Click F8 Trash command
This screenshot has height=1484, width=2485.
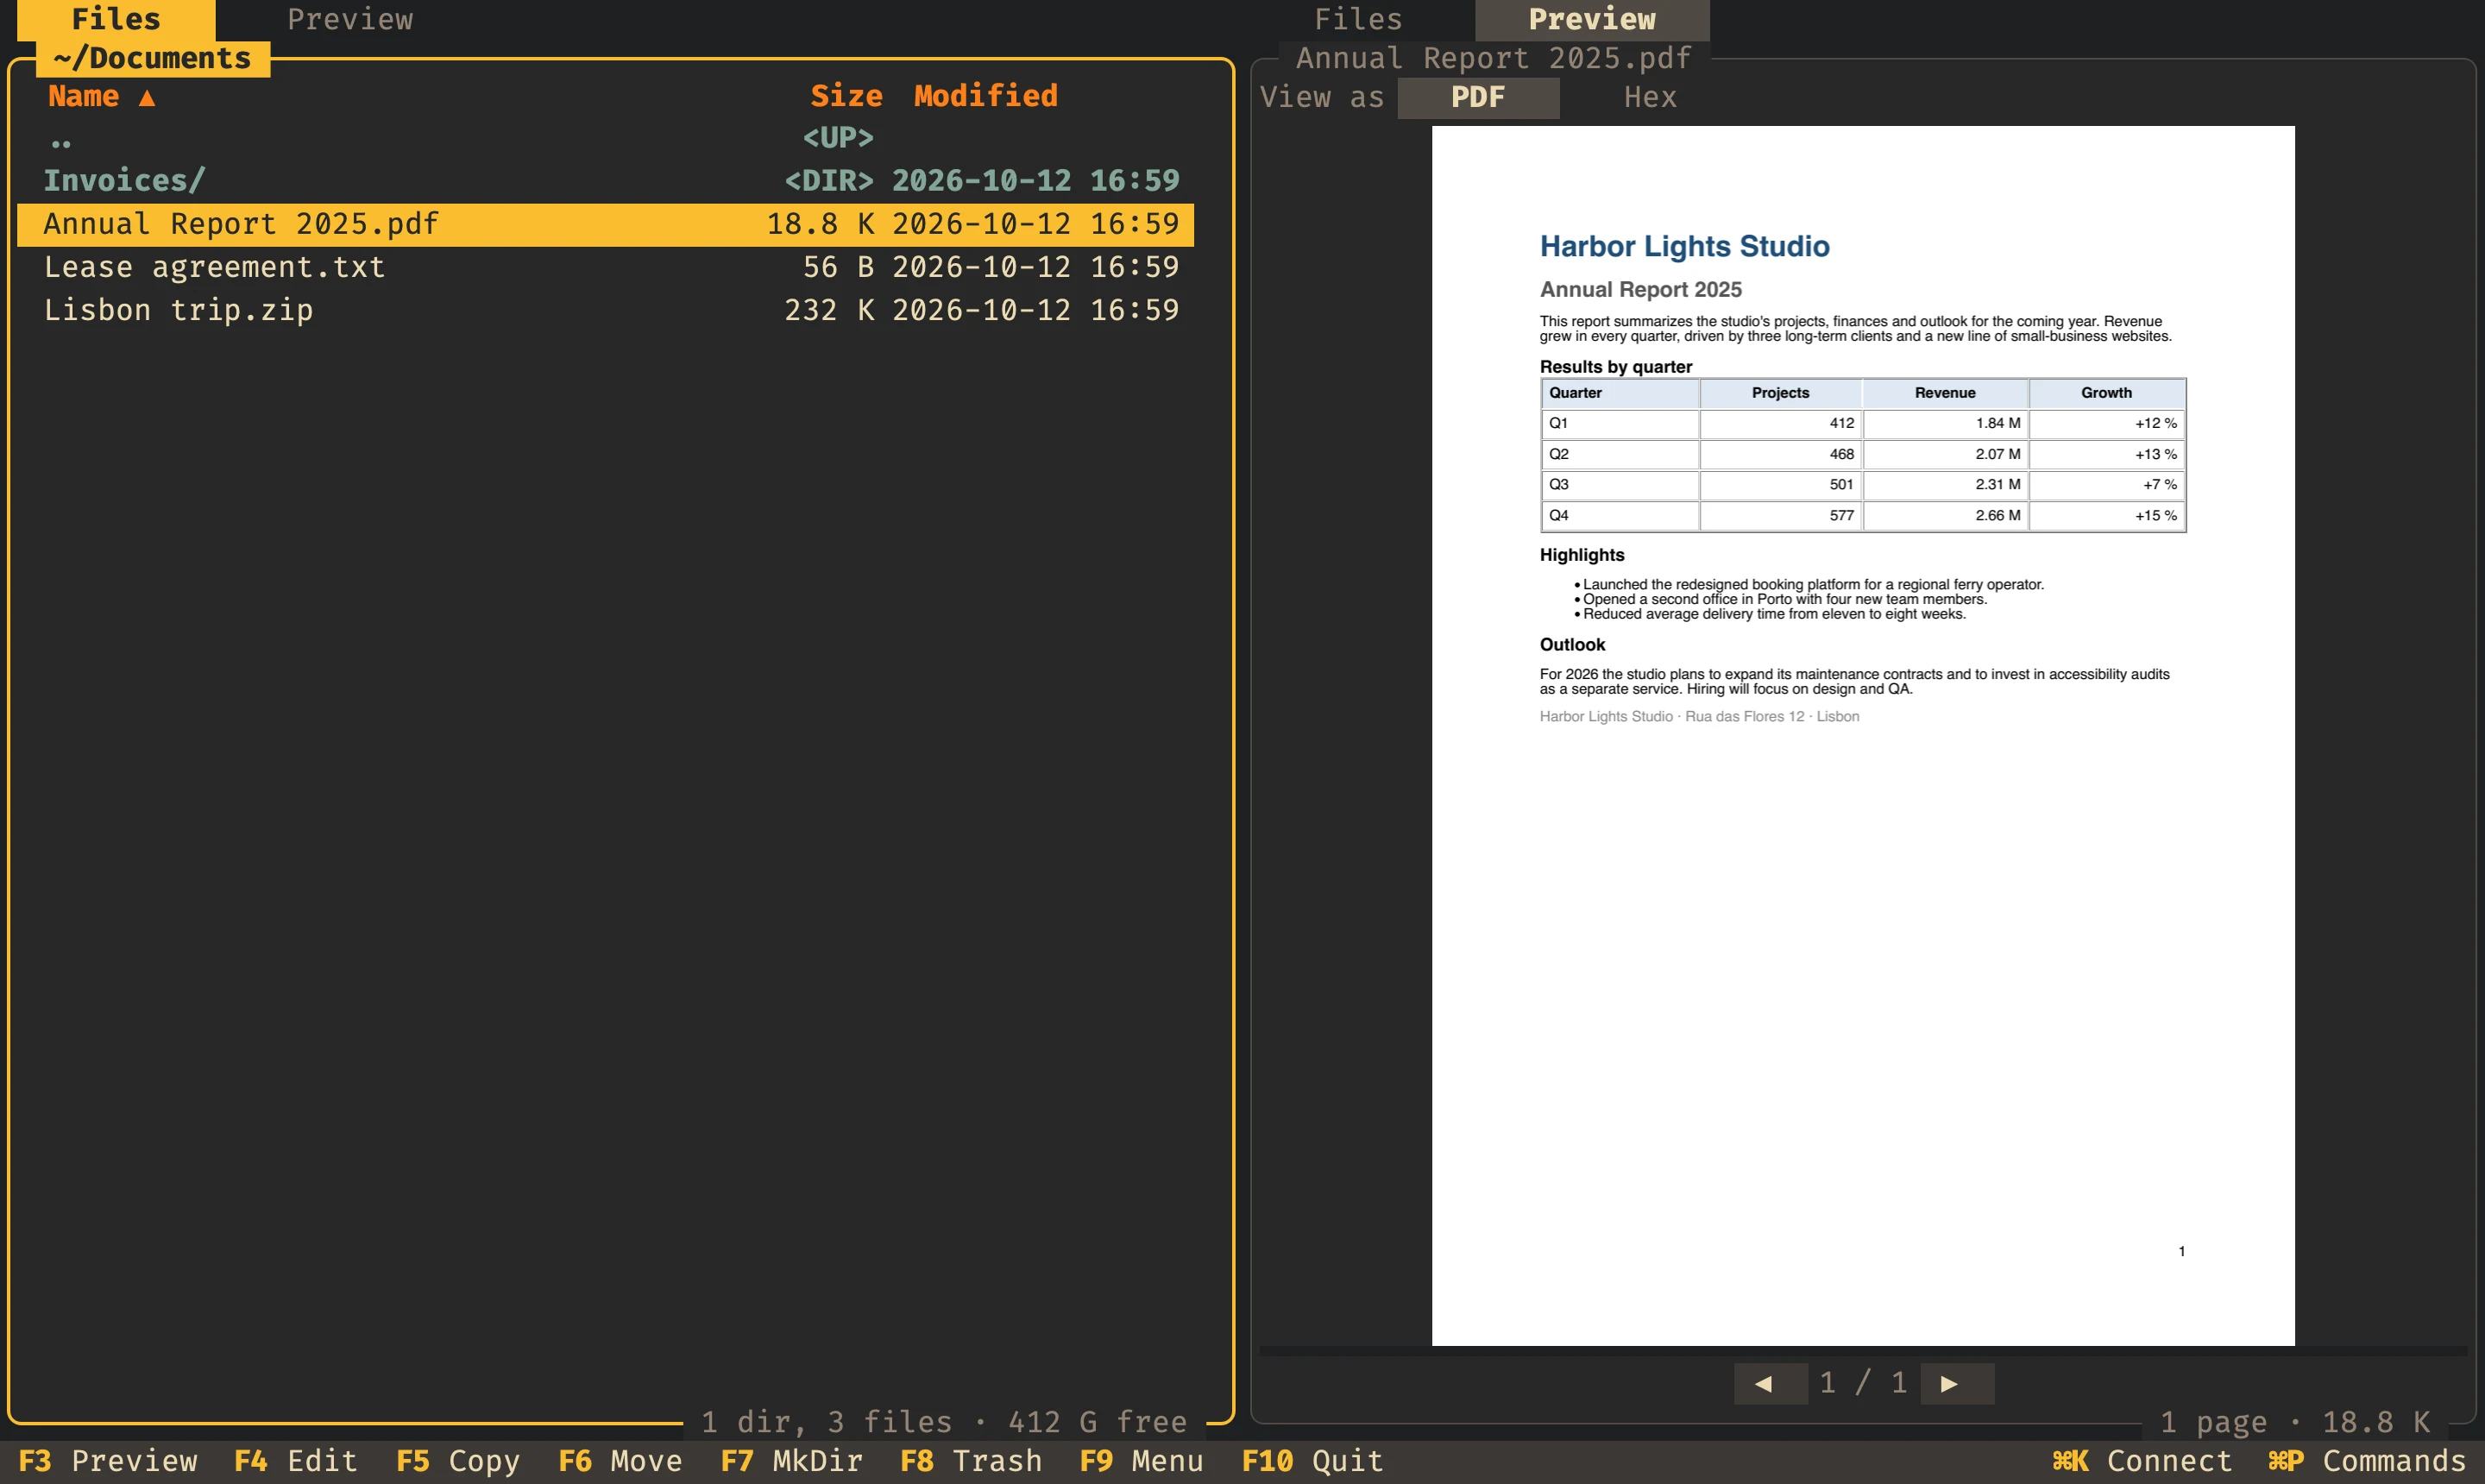pyautogui.click(x=971, y=1461)
